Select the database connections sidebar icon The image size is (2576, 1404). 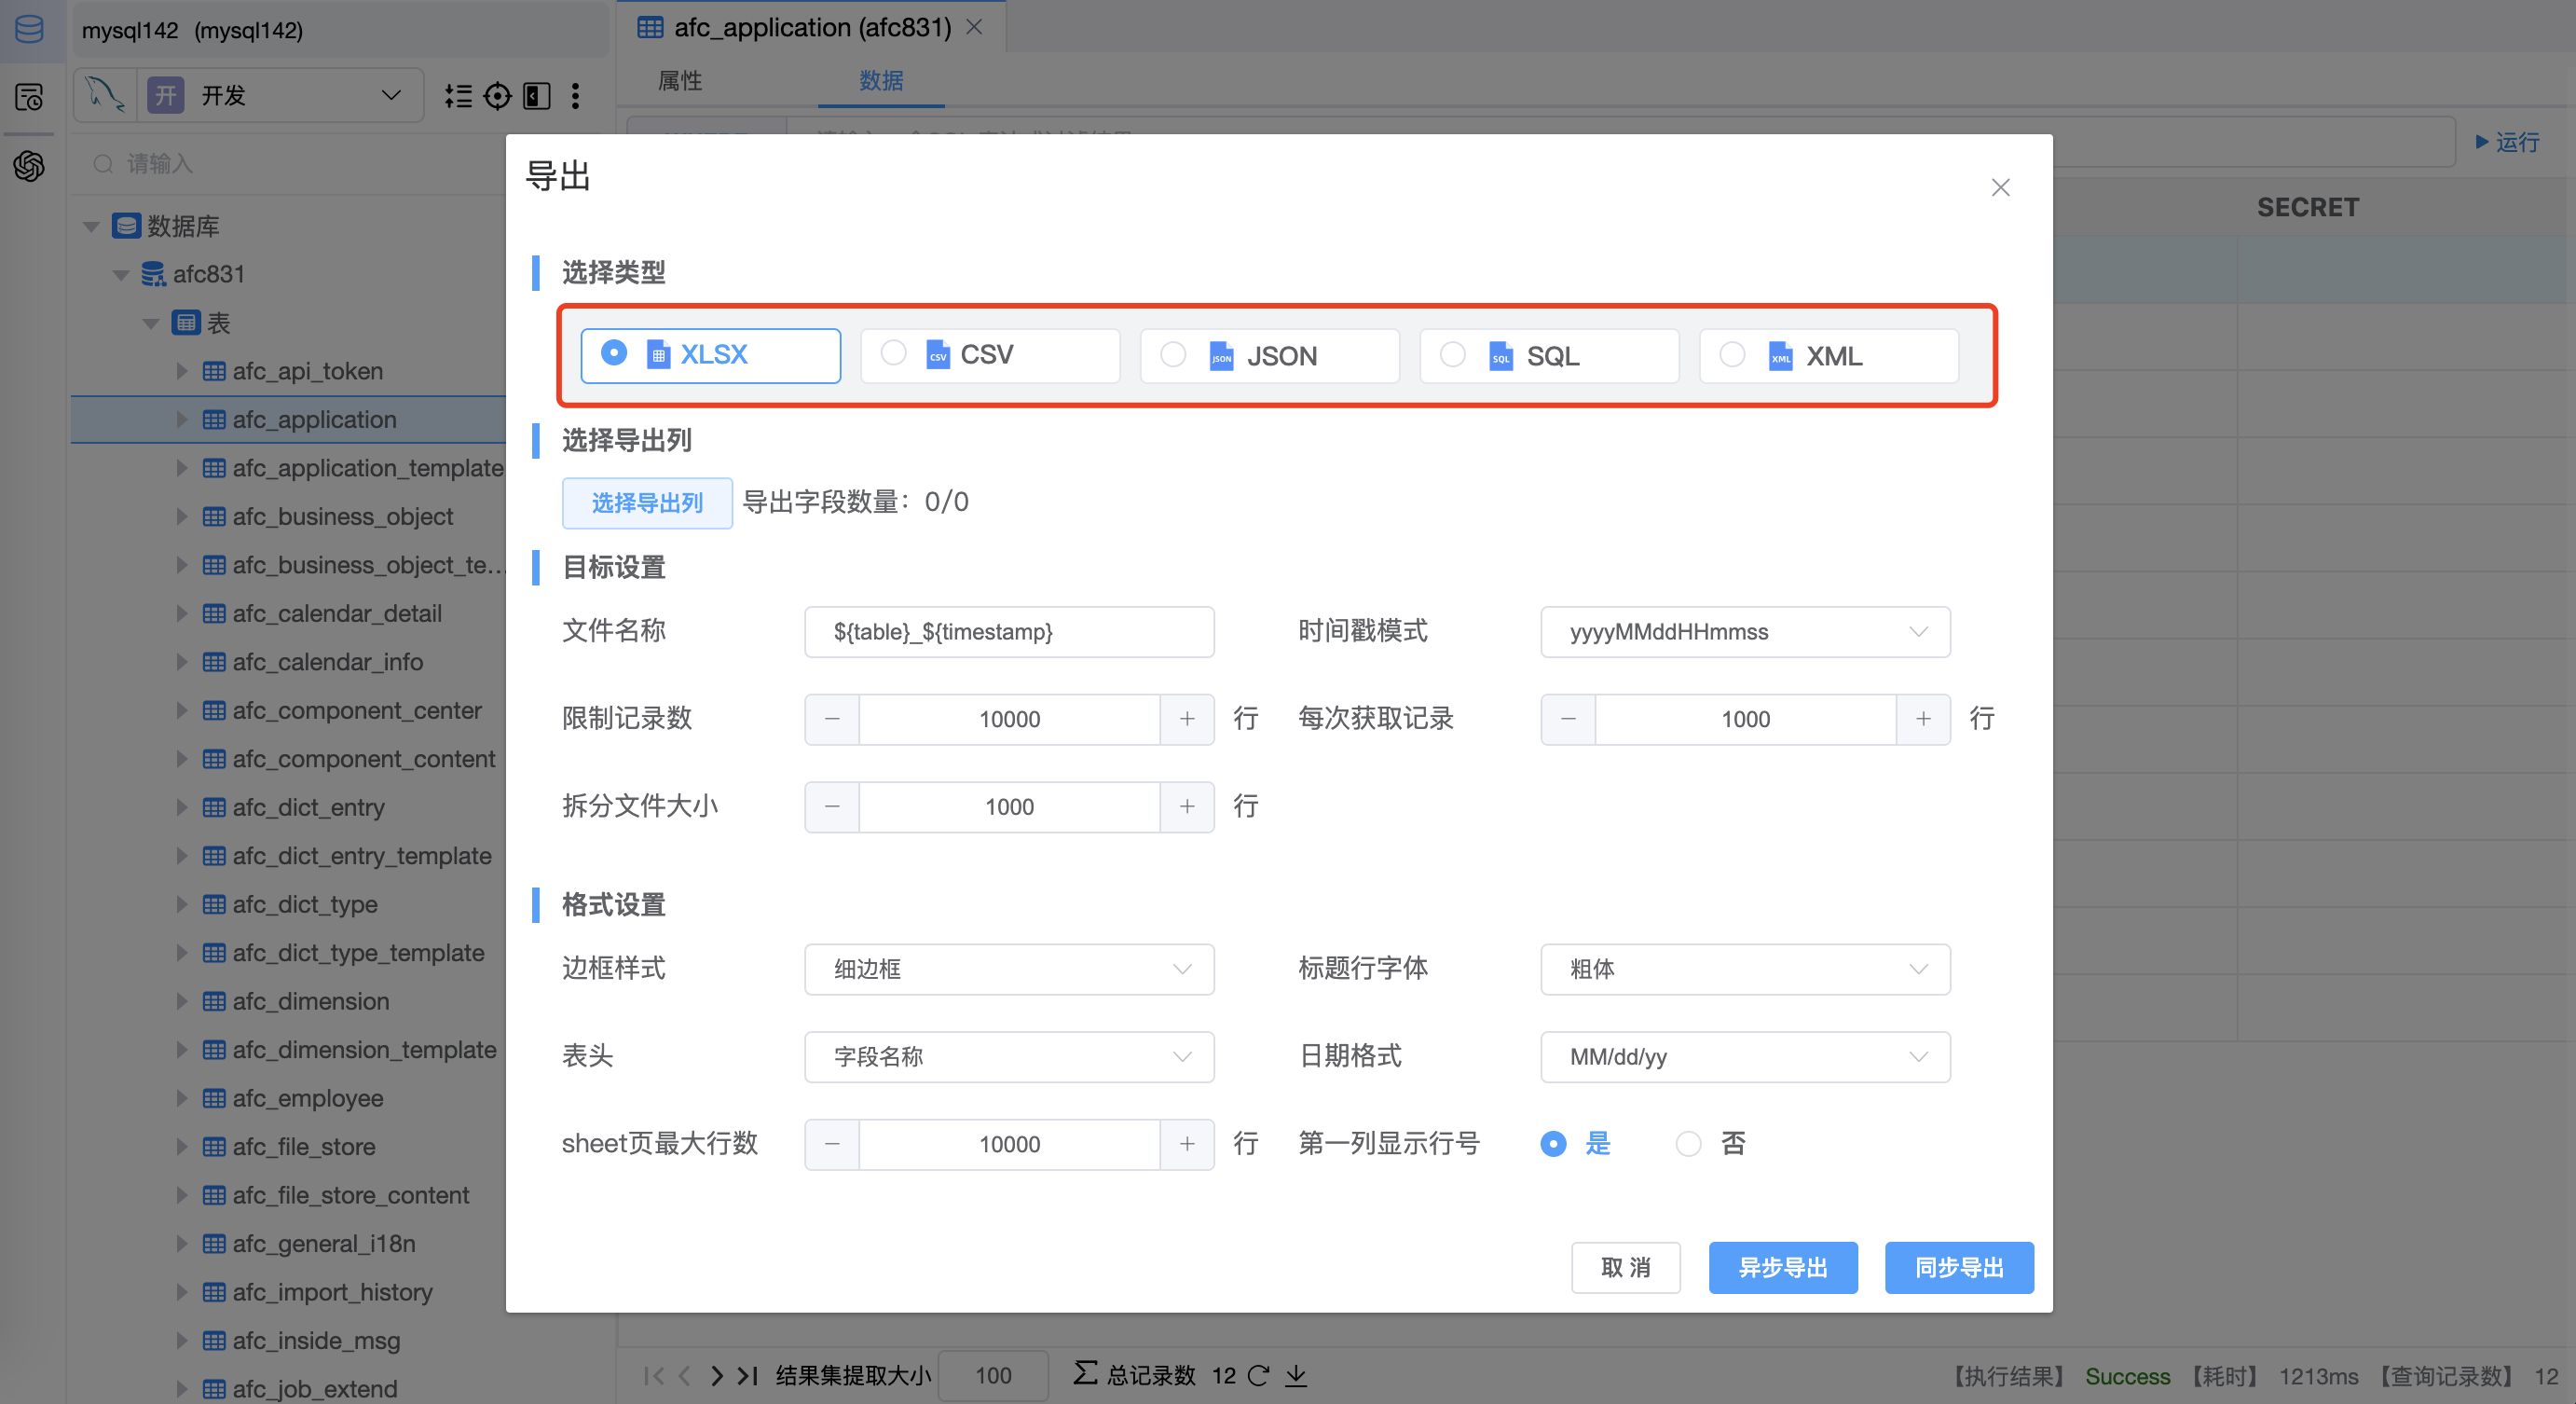point(29,29)
